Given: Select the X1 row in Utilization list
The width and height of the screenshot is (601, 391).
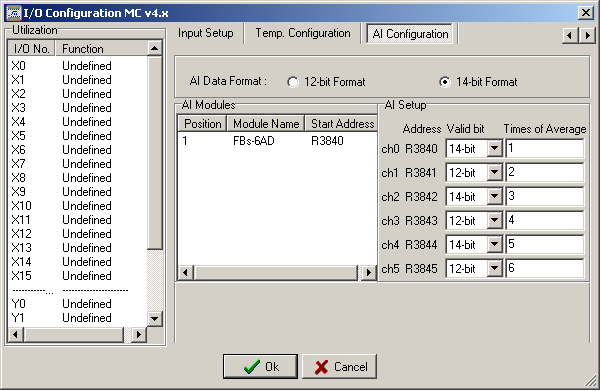Looking at the screenshot, I should pos(77,80).
